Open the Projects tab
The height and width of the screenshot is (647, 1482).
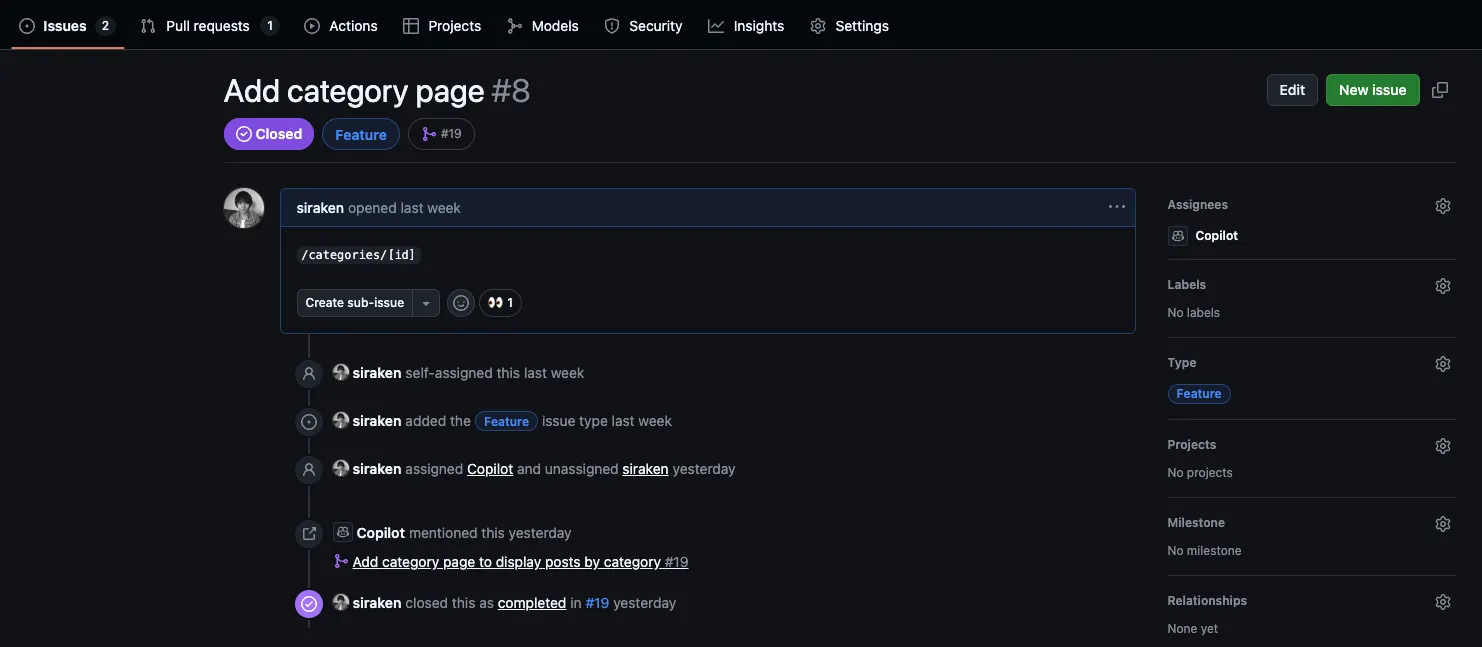[444, 23]
